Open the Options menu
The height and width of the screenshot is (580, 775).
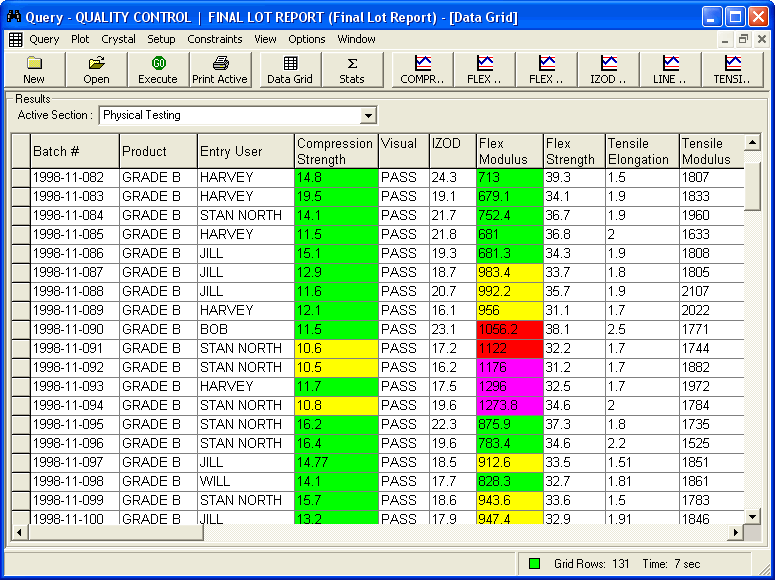307,39
